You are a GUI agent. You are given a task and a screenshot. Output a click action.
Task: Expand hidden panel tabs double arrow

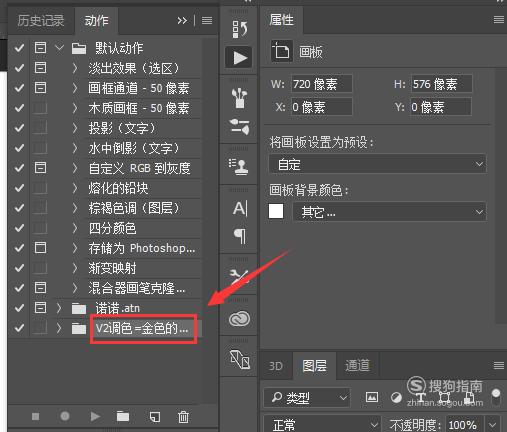tap(182, 21)
